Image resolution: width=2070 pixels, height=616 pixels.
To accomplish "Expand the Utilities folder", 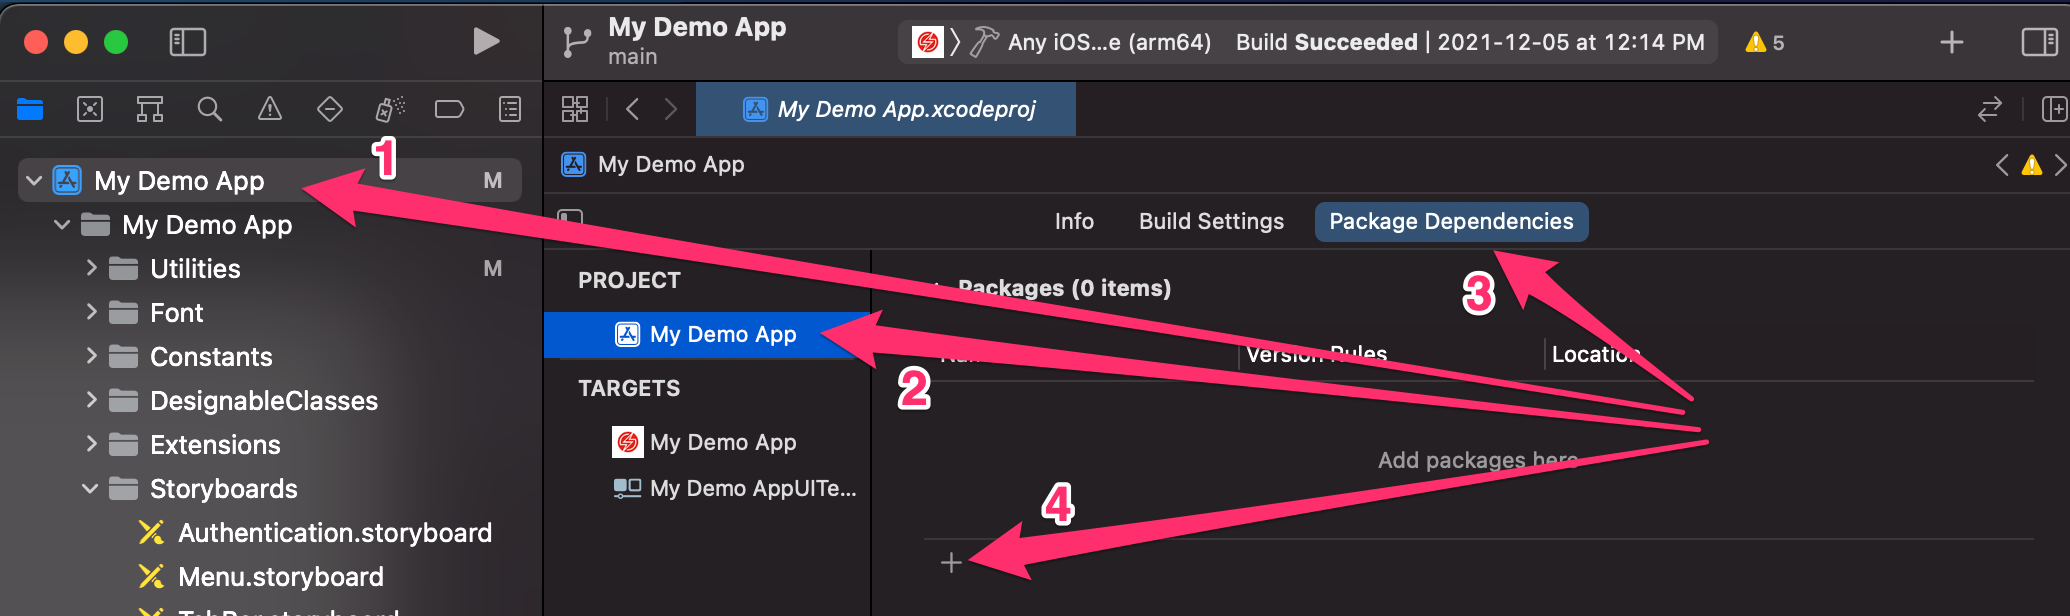I will (x=91, y=268).
